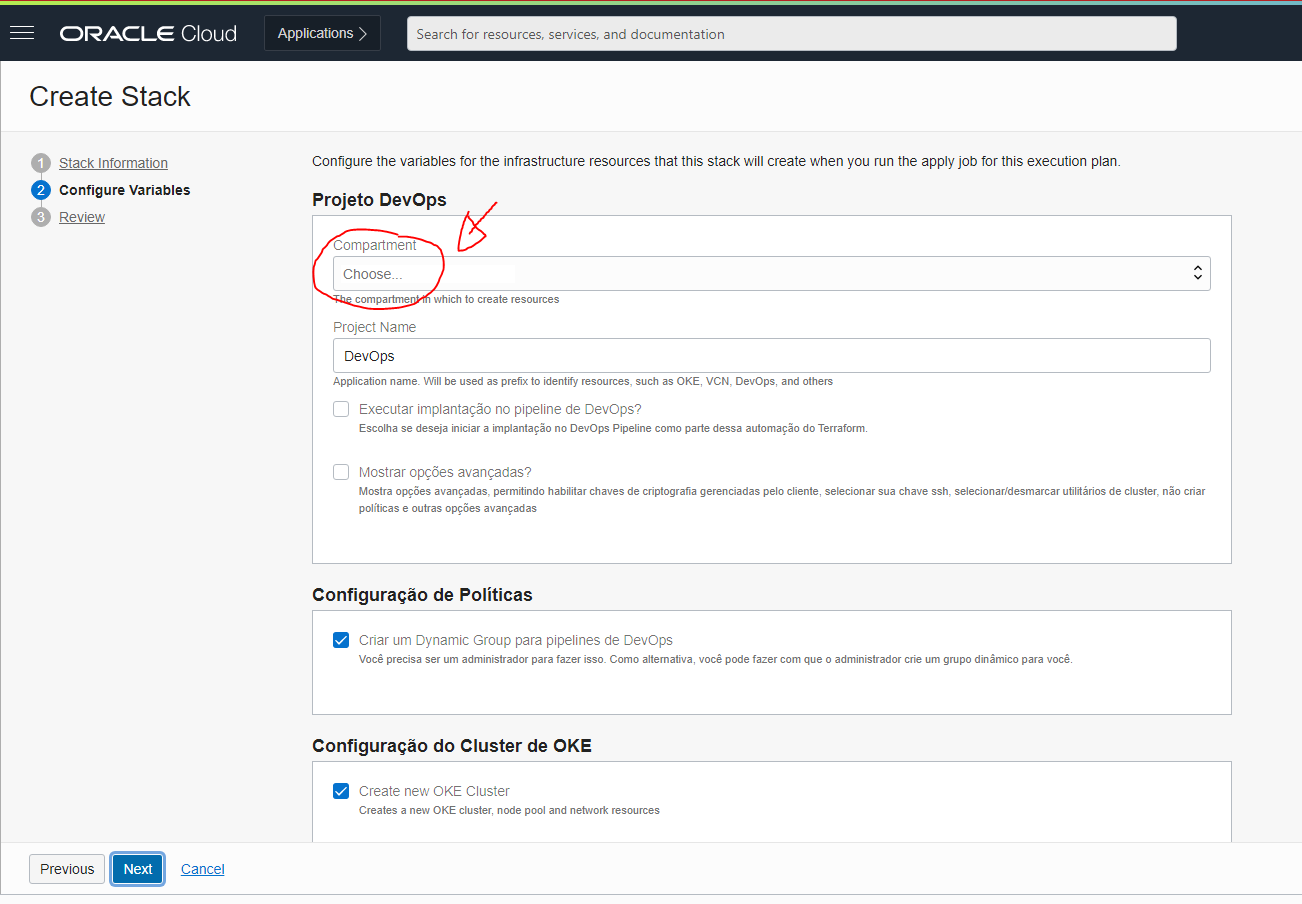
Task: Click the step 3 circle indicator
Action: click(41, 217)
